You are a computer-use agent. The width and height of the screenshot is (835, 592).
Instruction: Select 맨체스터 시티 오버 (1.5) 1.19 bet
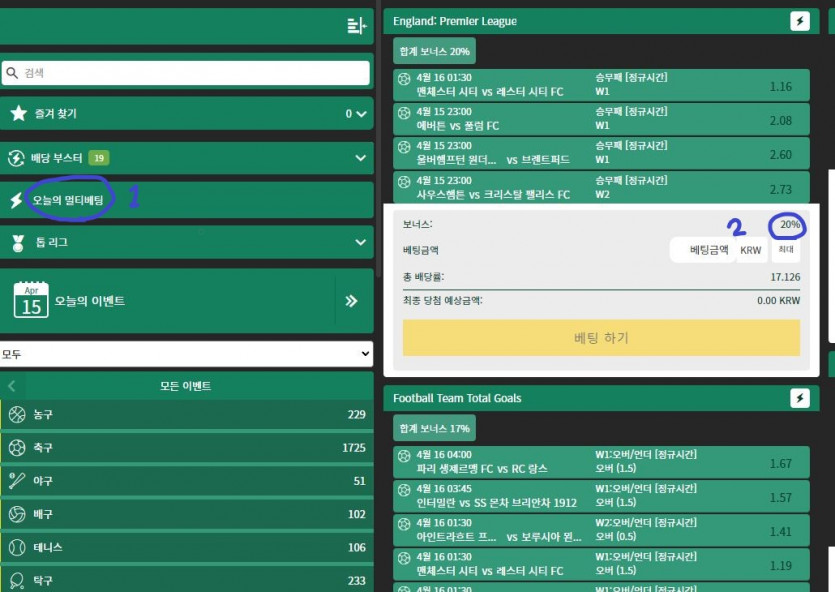[x=601, y=564]
